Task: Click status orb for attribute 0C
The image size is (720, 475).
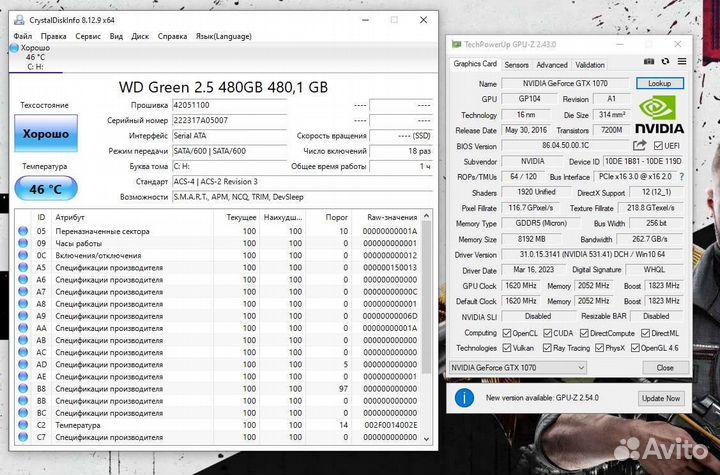Action: pyautogui.click(x=23, y=255)
